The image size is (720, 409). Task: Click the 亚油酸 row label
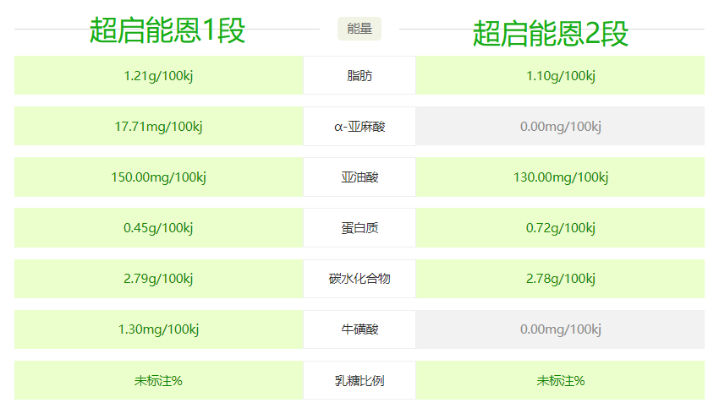tap(359, 178)
